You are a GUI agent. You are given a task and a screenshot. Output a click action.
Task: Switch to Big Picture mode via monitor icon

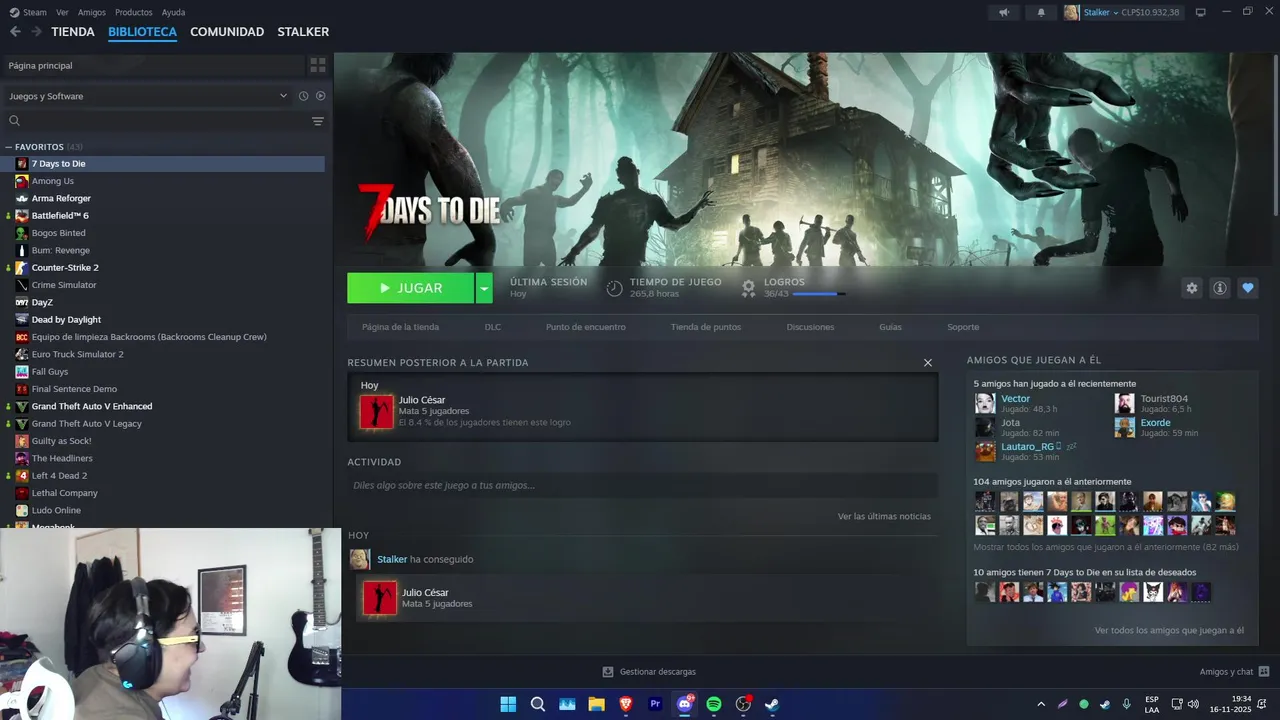pos(1201,12)
